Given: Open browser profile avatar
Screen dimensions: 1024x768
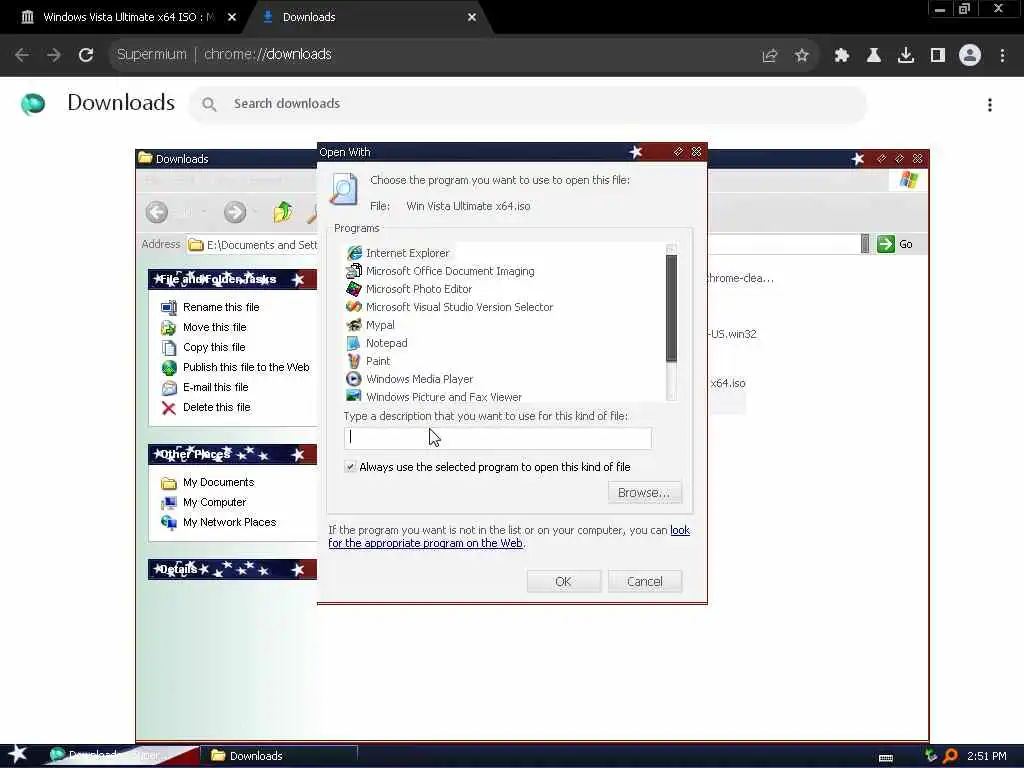Looking at the screenshot, I should [x=970, y=55].
